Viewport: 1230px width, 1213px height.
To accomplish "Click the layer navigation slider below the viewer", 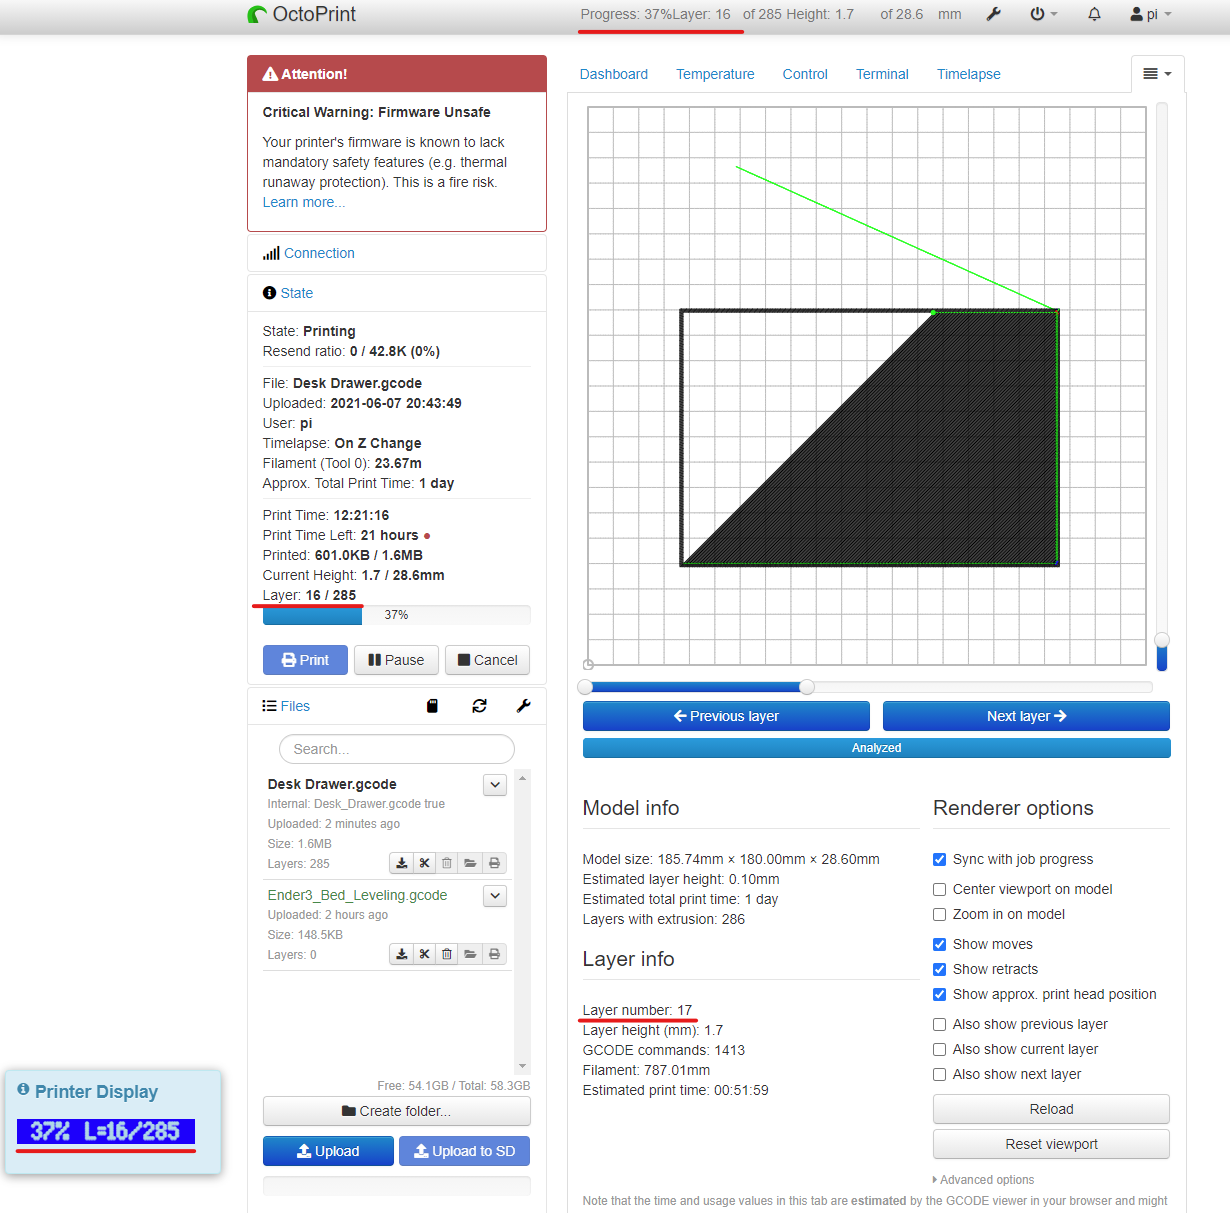I will pos(806,687).
